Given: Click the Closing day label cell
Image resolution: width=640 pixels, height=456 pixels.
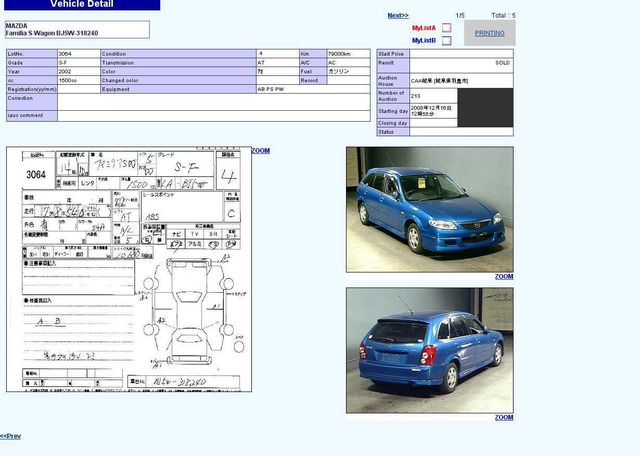Looking at the screenshot, I should coord(393,123).
